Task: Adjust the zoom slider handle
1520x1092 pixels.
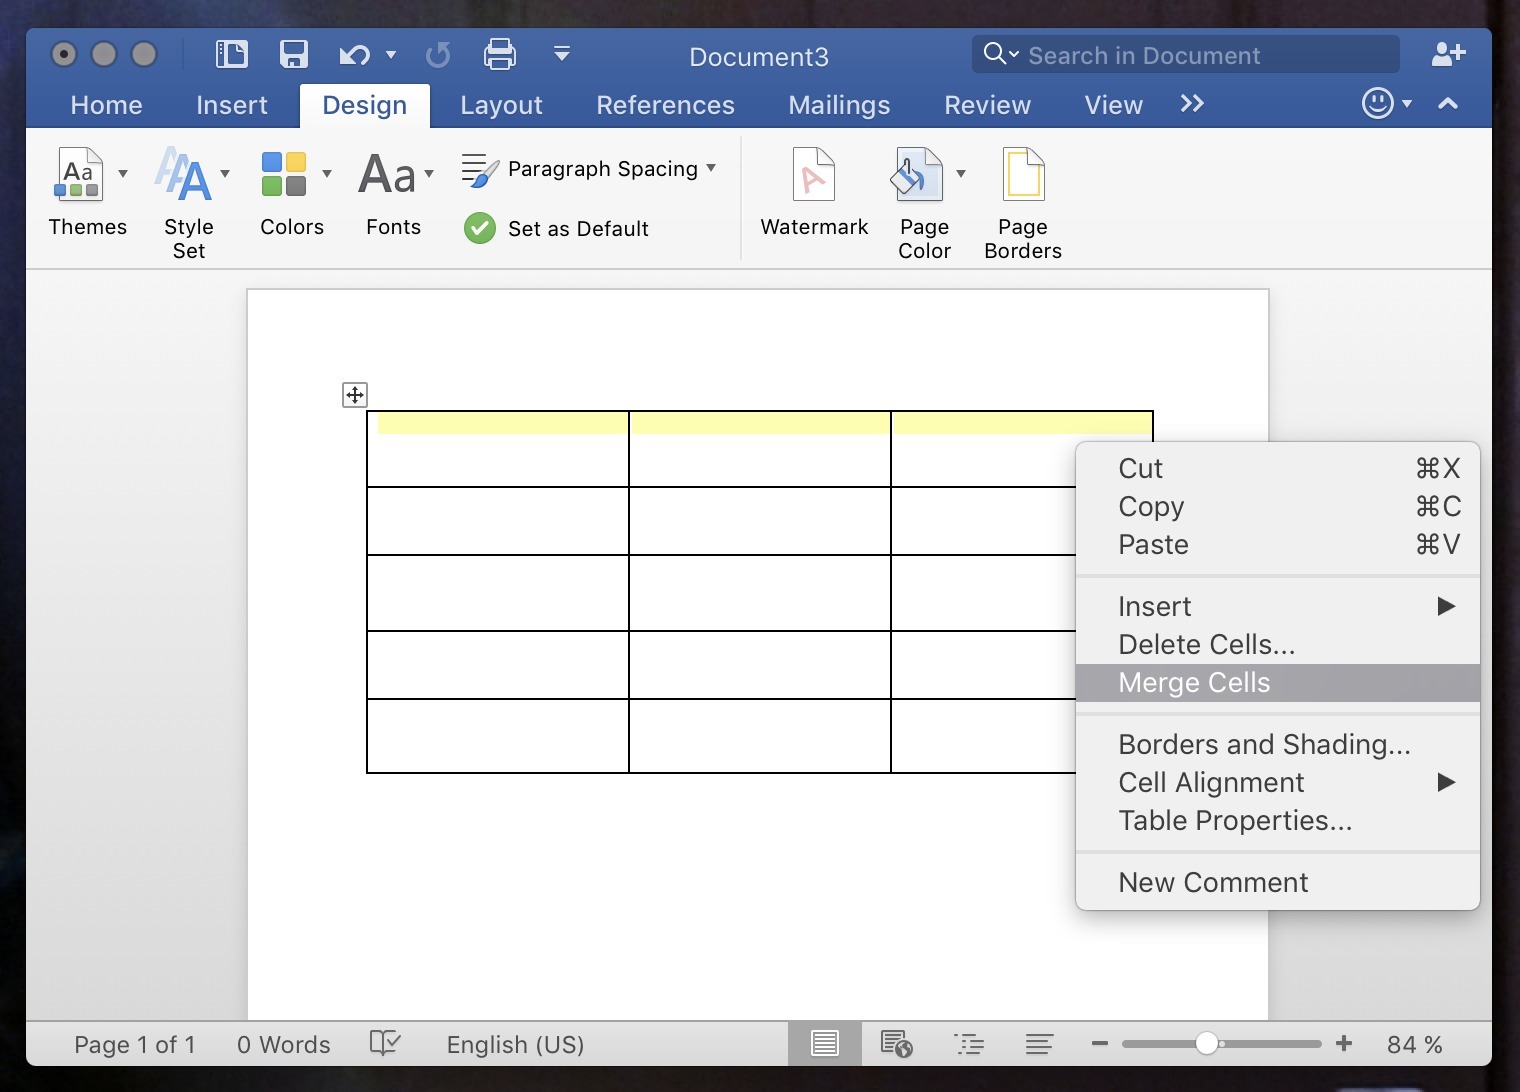Action: pyautogui.click(x=1207, y=1044)
